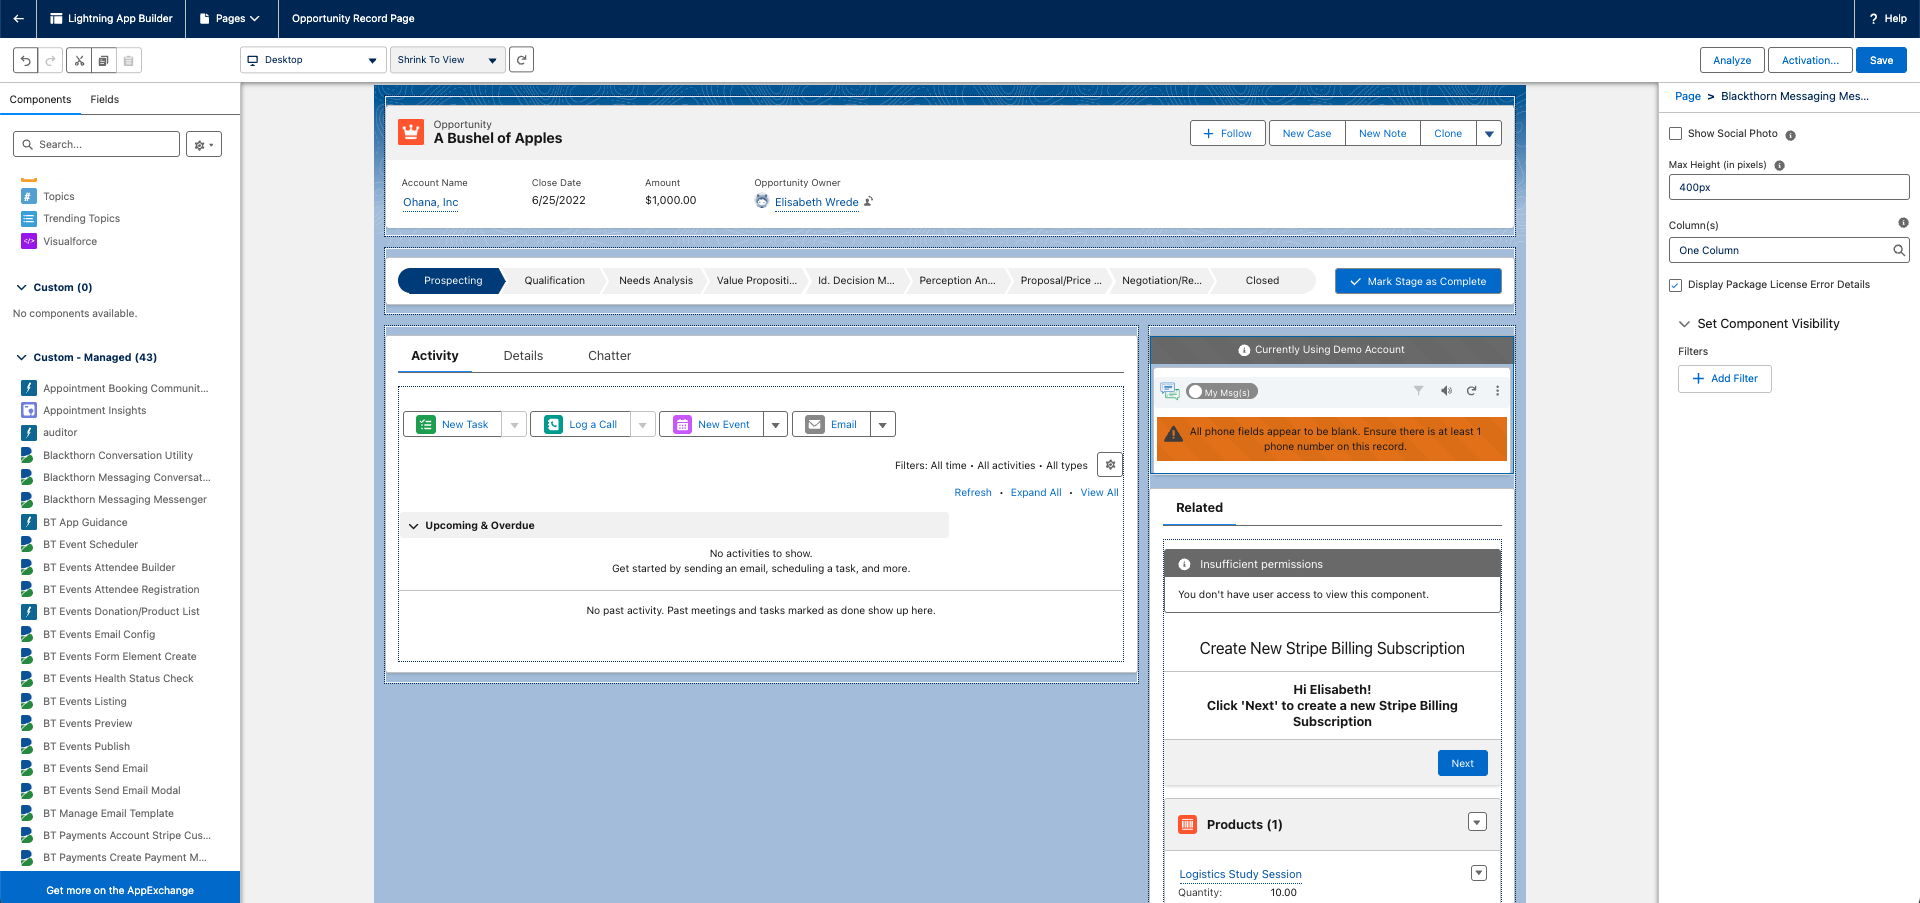Switch to the Details tab
Screen dimensions: 1920x903
pos(523,356)
